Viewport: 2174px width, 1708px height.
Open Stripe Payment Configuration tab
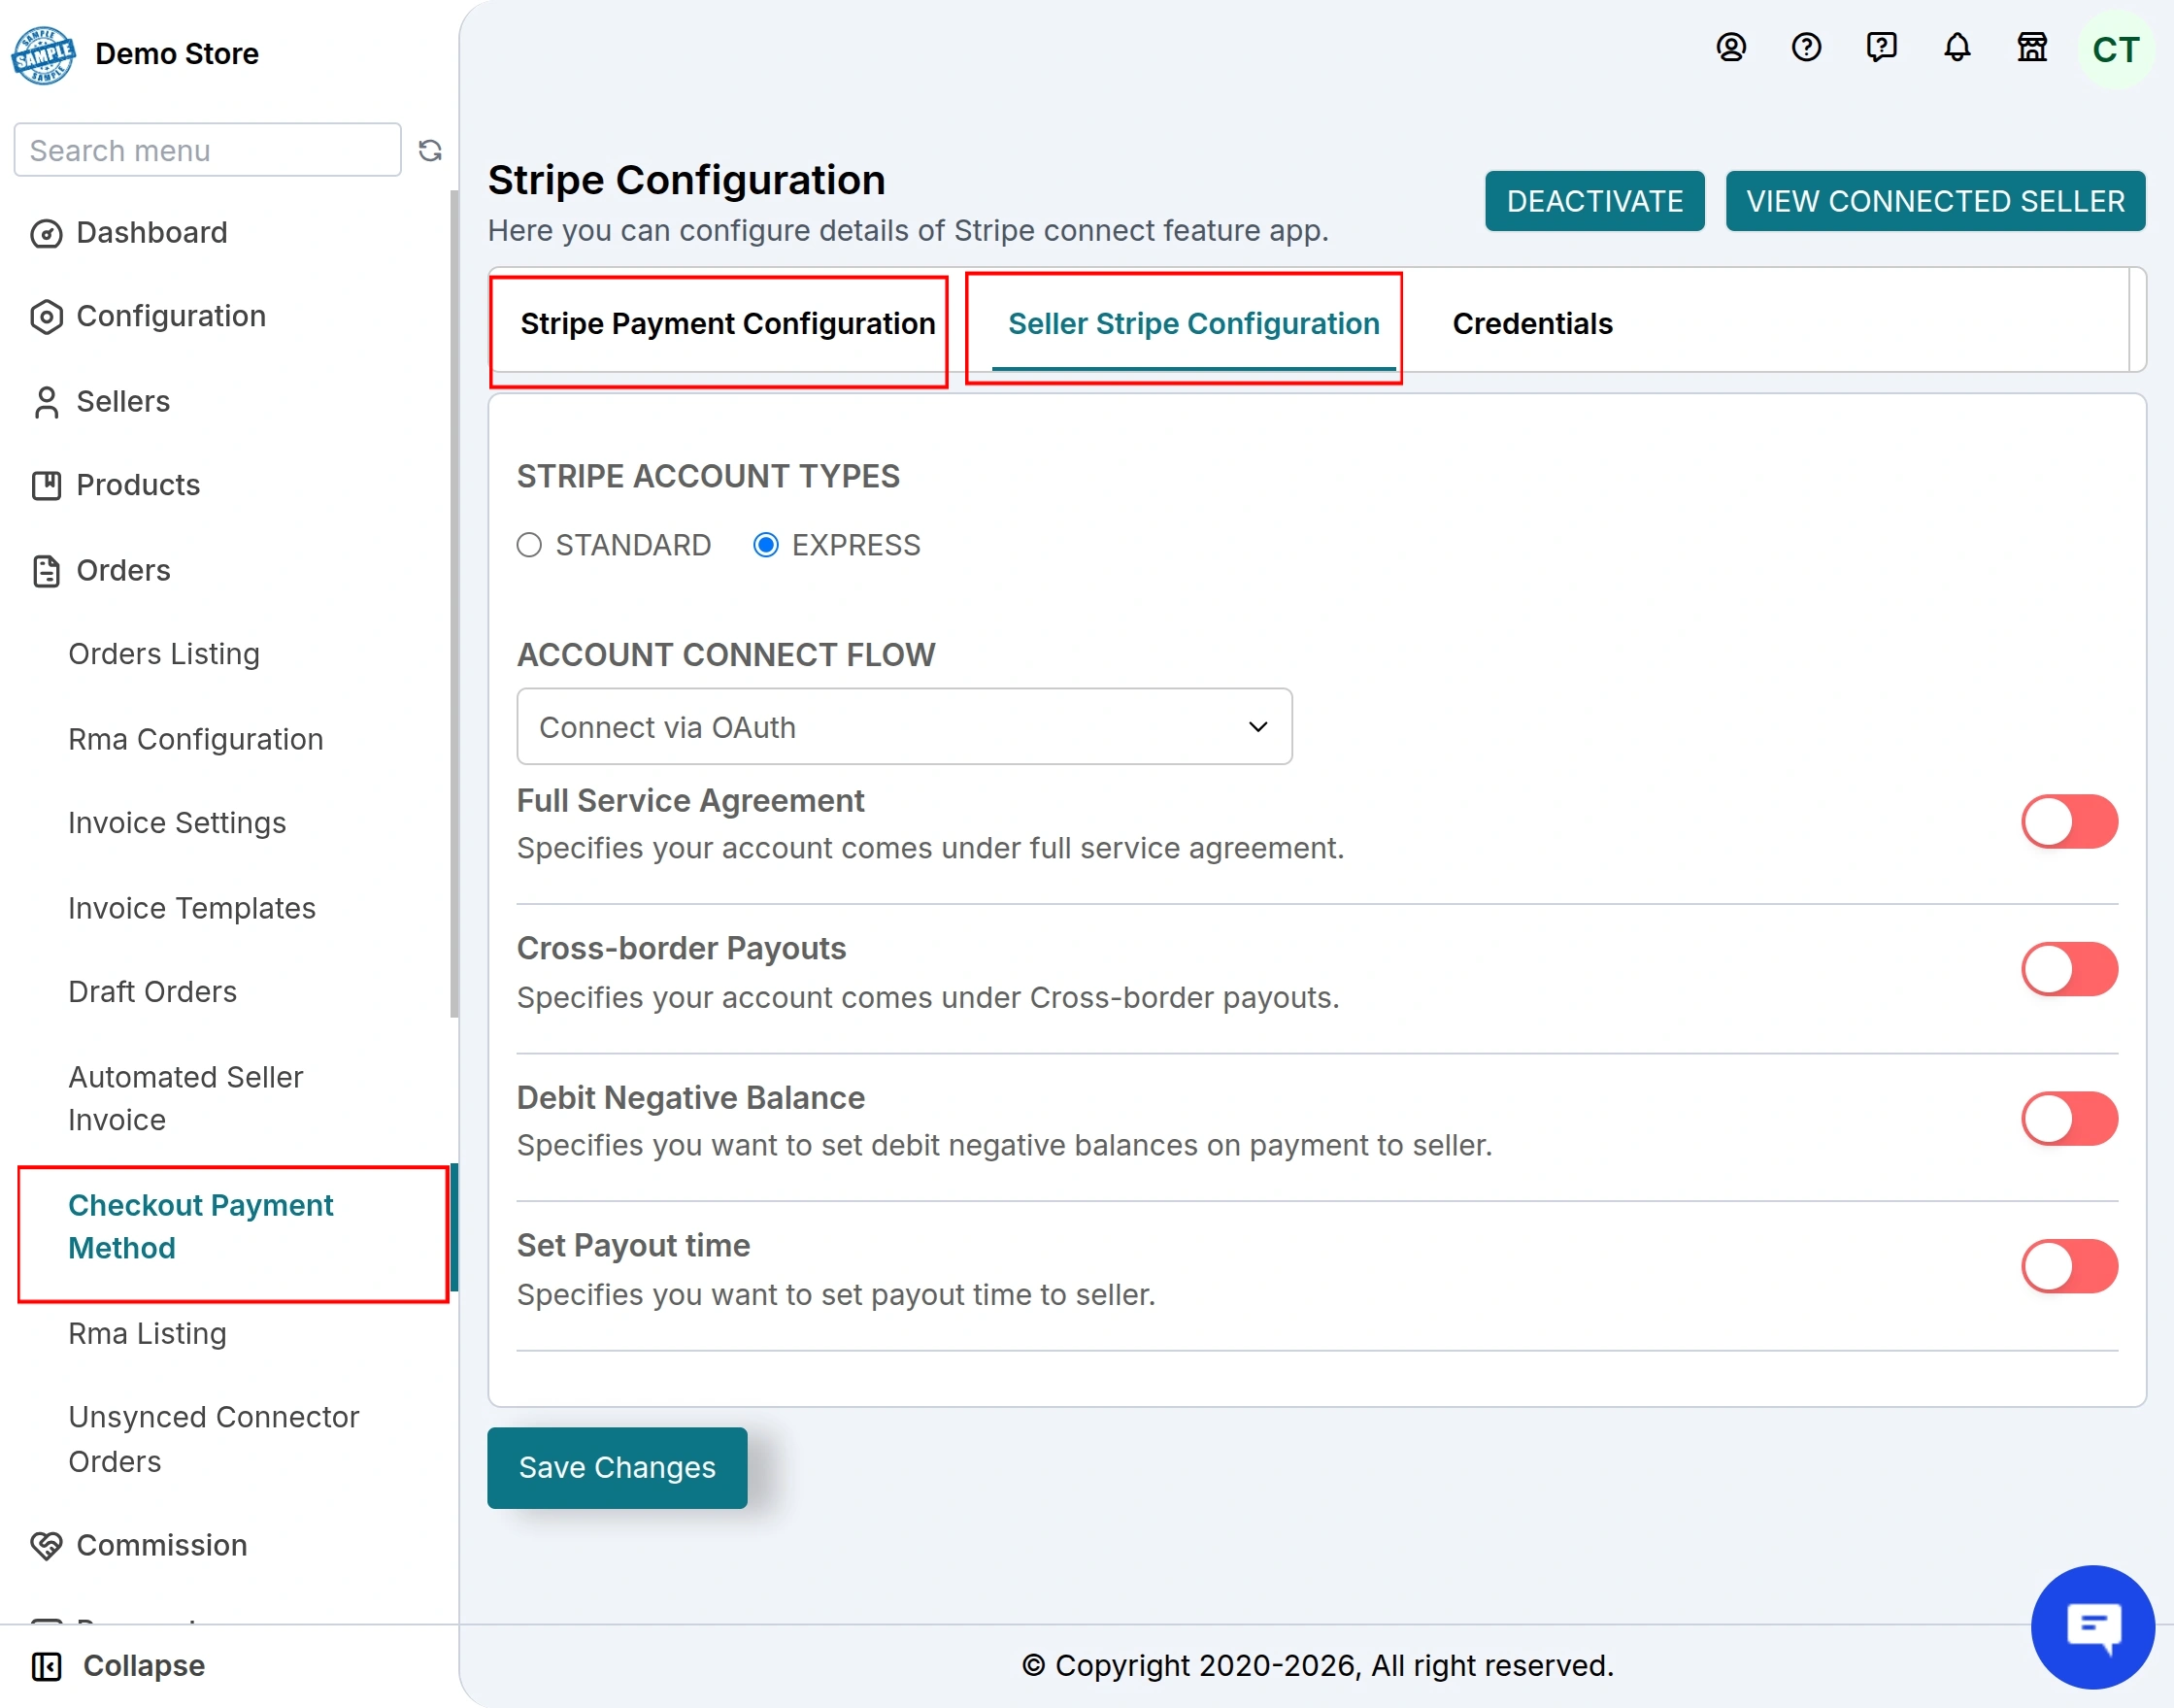coord(727,324)
